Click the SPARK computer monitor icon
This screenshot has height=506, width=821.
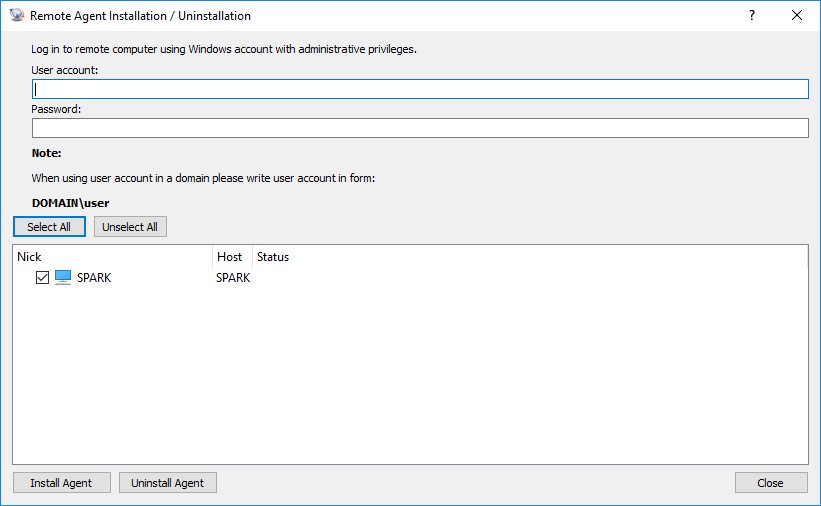pyautogui.click(x=63, y=277)
